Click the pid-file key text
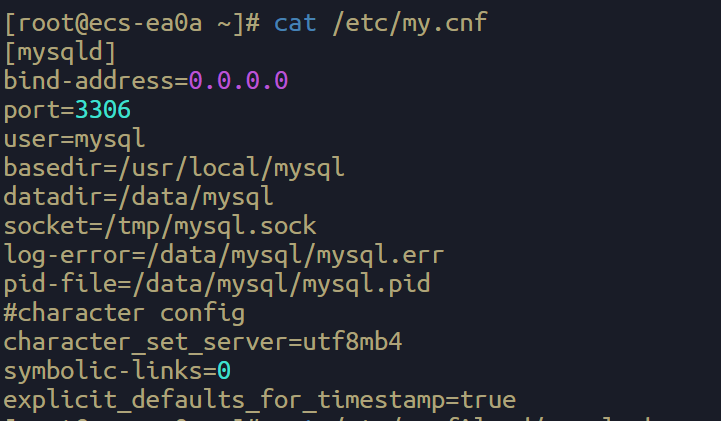This screenshot has height=421, width=721. click(x=60, y=283)
